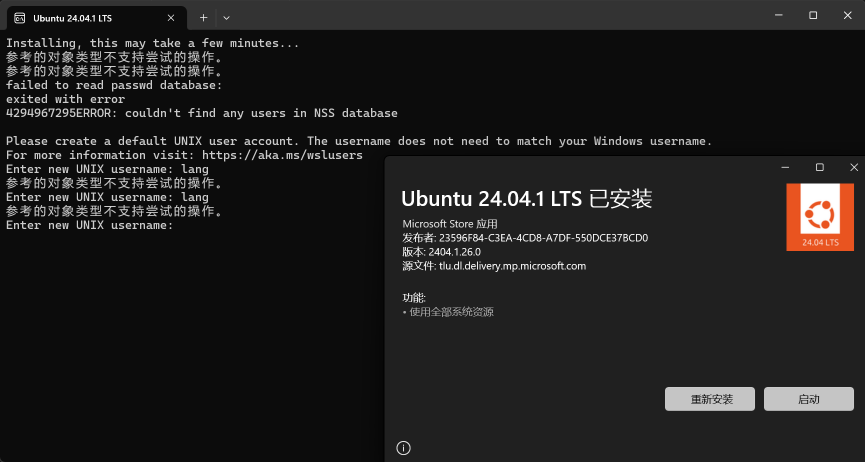The image size is (865, 462).
Task: Click the terminal icon on the Ubuntu tab
Action: pos(20,17)
